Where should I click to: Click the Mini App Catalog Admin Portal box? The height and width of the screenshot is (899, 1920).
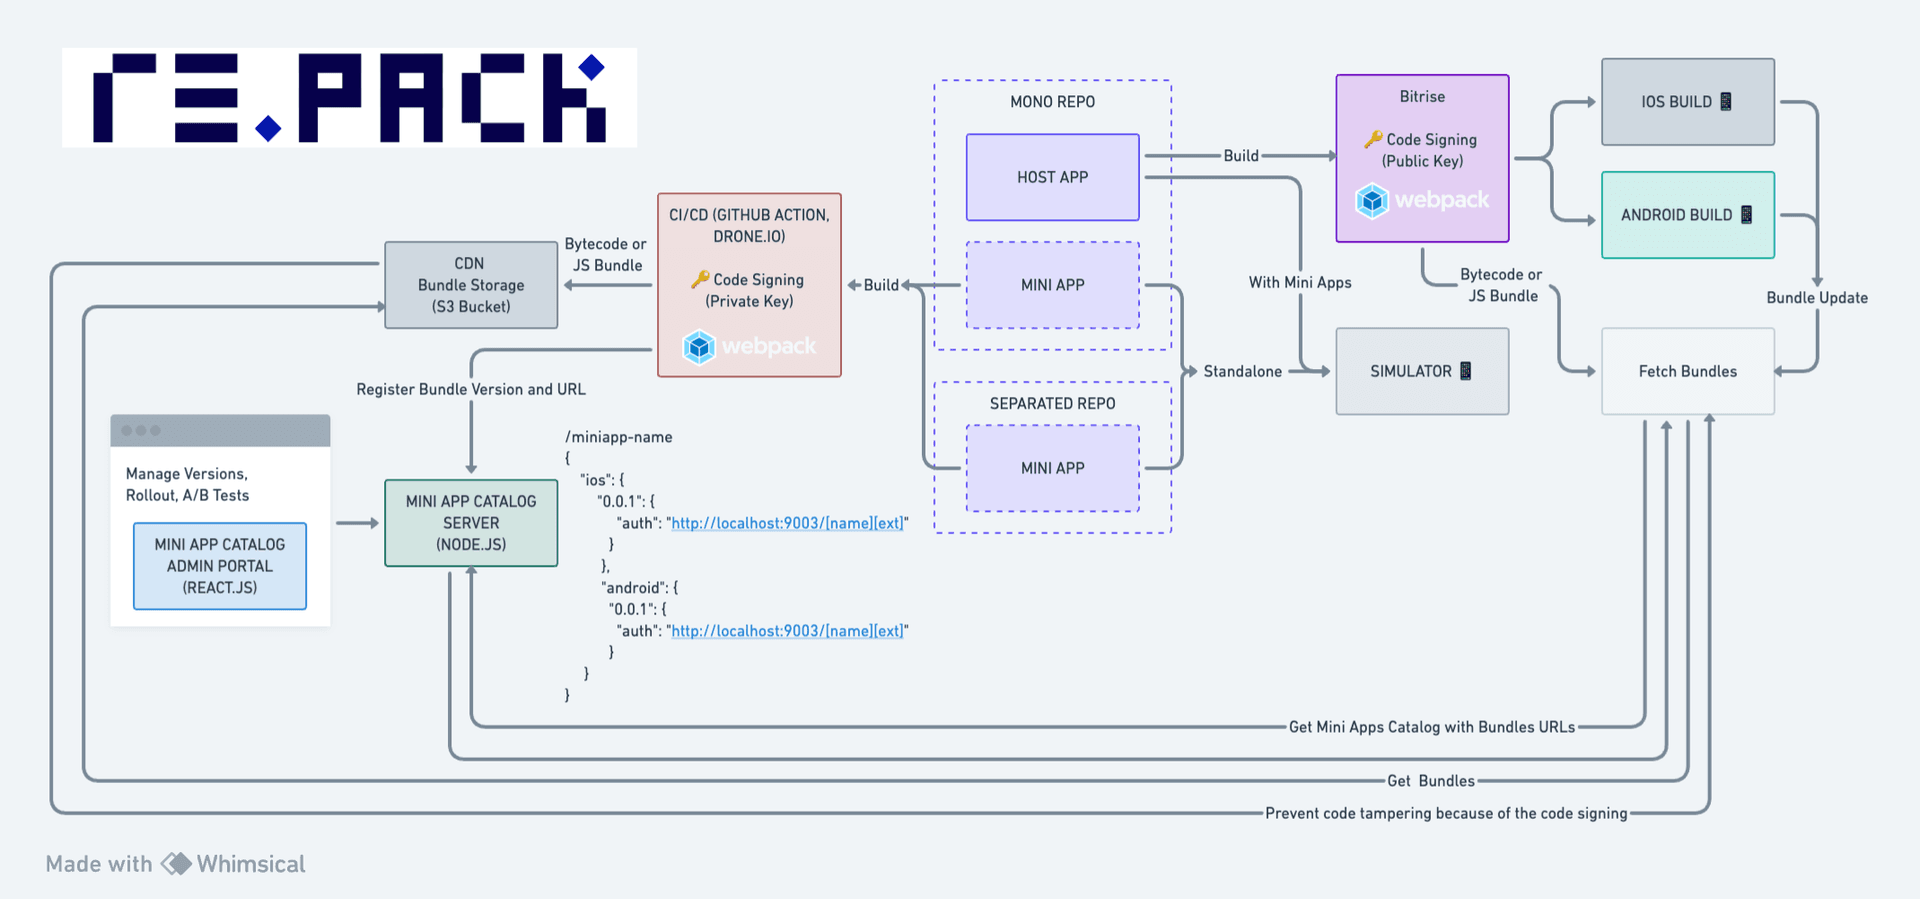tap(220, 566)
